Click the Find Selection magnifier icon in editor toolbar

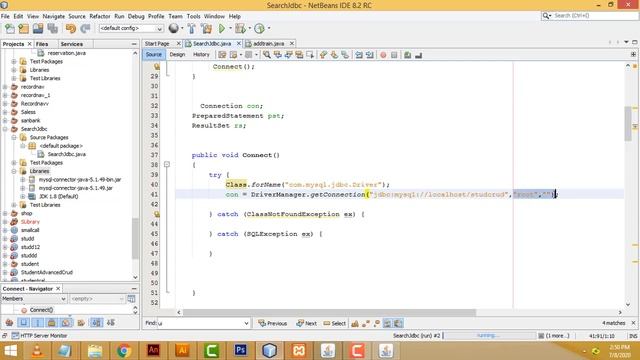pos(267,55)
